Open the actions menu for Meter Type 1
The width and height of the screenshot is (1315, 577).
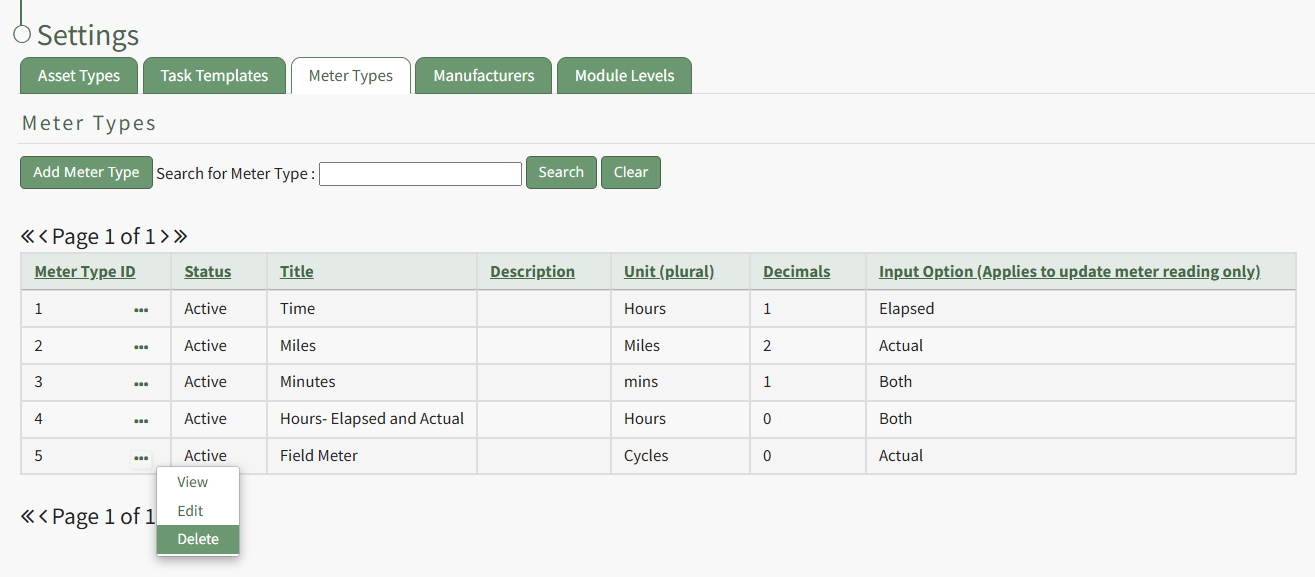click(141, 310)
